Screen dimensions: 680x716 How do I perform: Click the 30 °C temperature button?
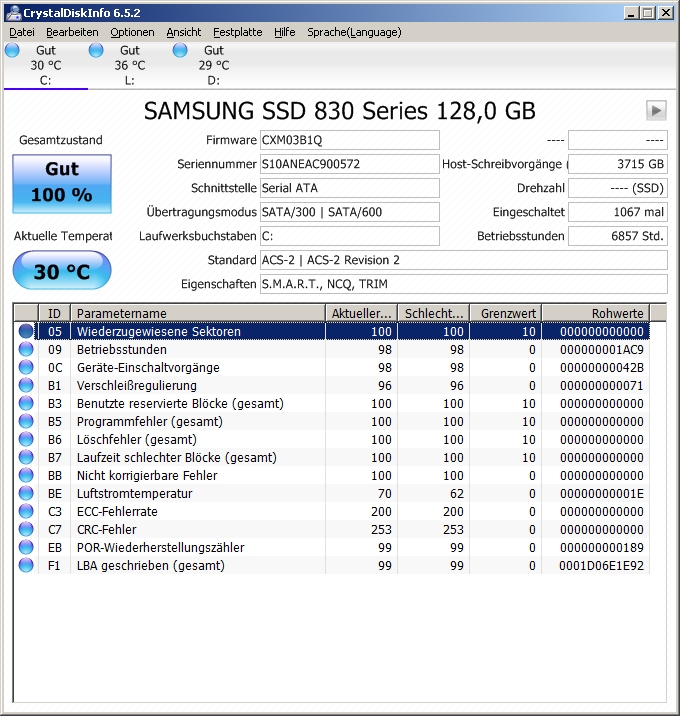62,270
